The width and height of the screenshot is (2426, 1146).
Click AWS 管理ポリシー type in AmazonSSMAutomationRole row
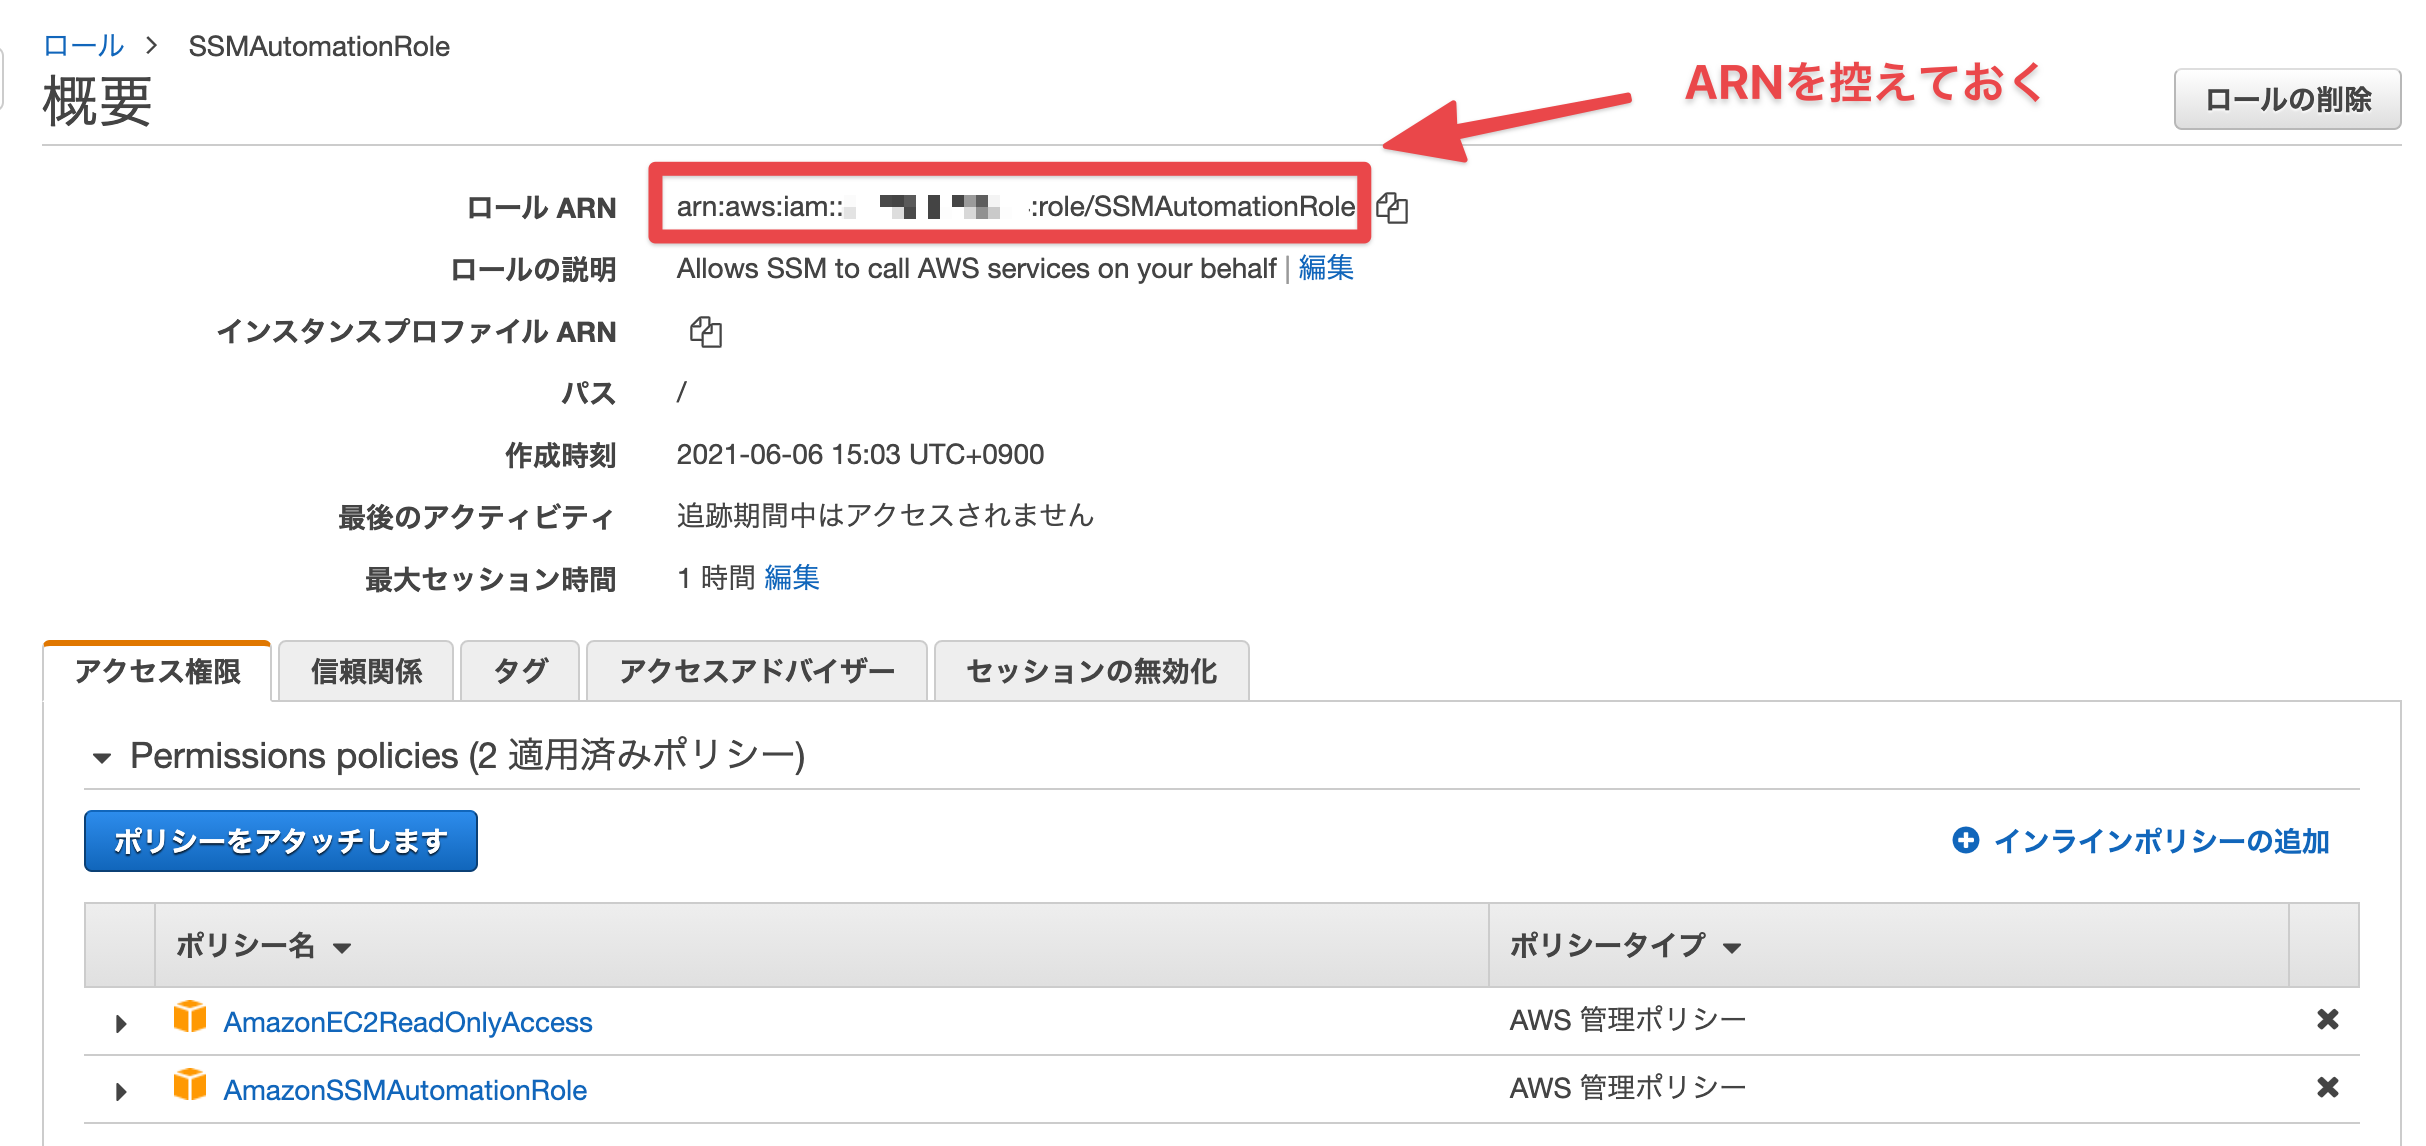[x=1628, y=1088]
